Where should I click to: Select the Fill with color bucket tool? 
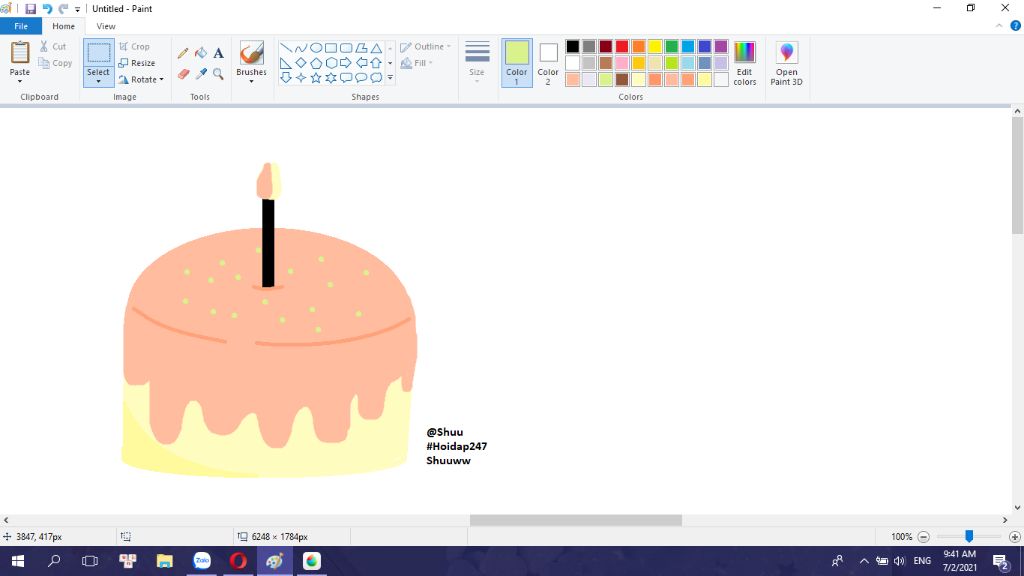(201, 54)
